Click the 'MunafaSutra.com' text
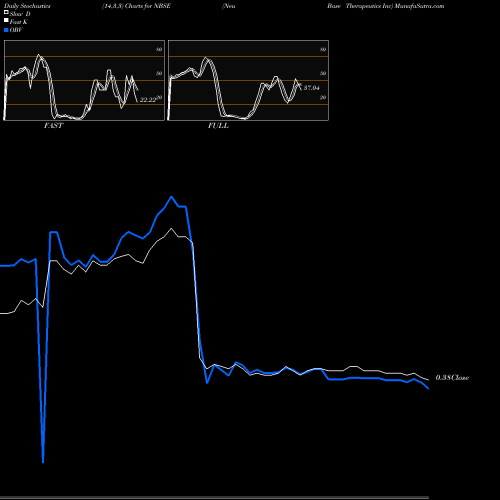Image resolution: width=500 pixels, height=500 pixels. 419,6
